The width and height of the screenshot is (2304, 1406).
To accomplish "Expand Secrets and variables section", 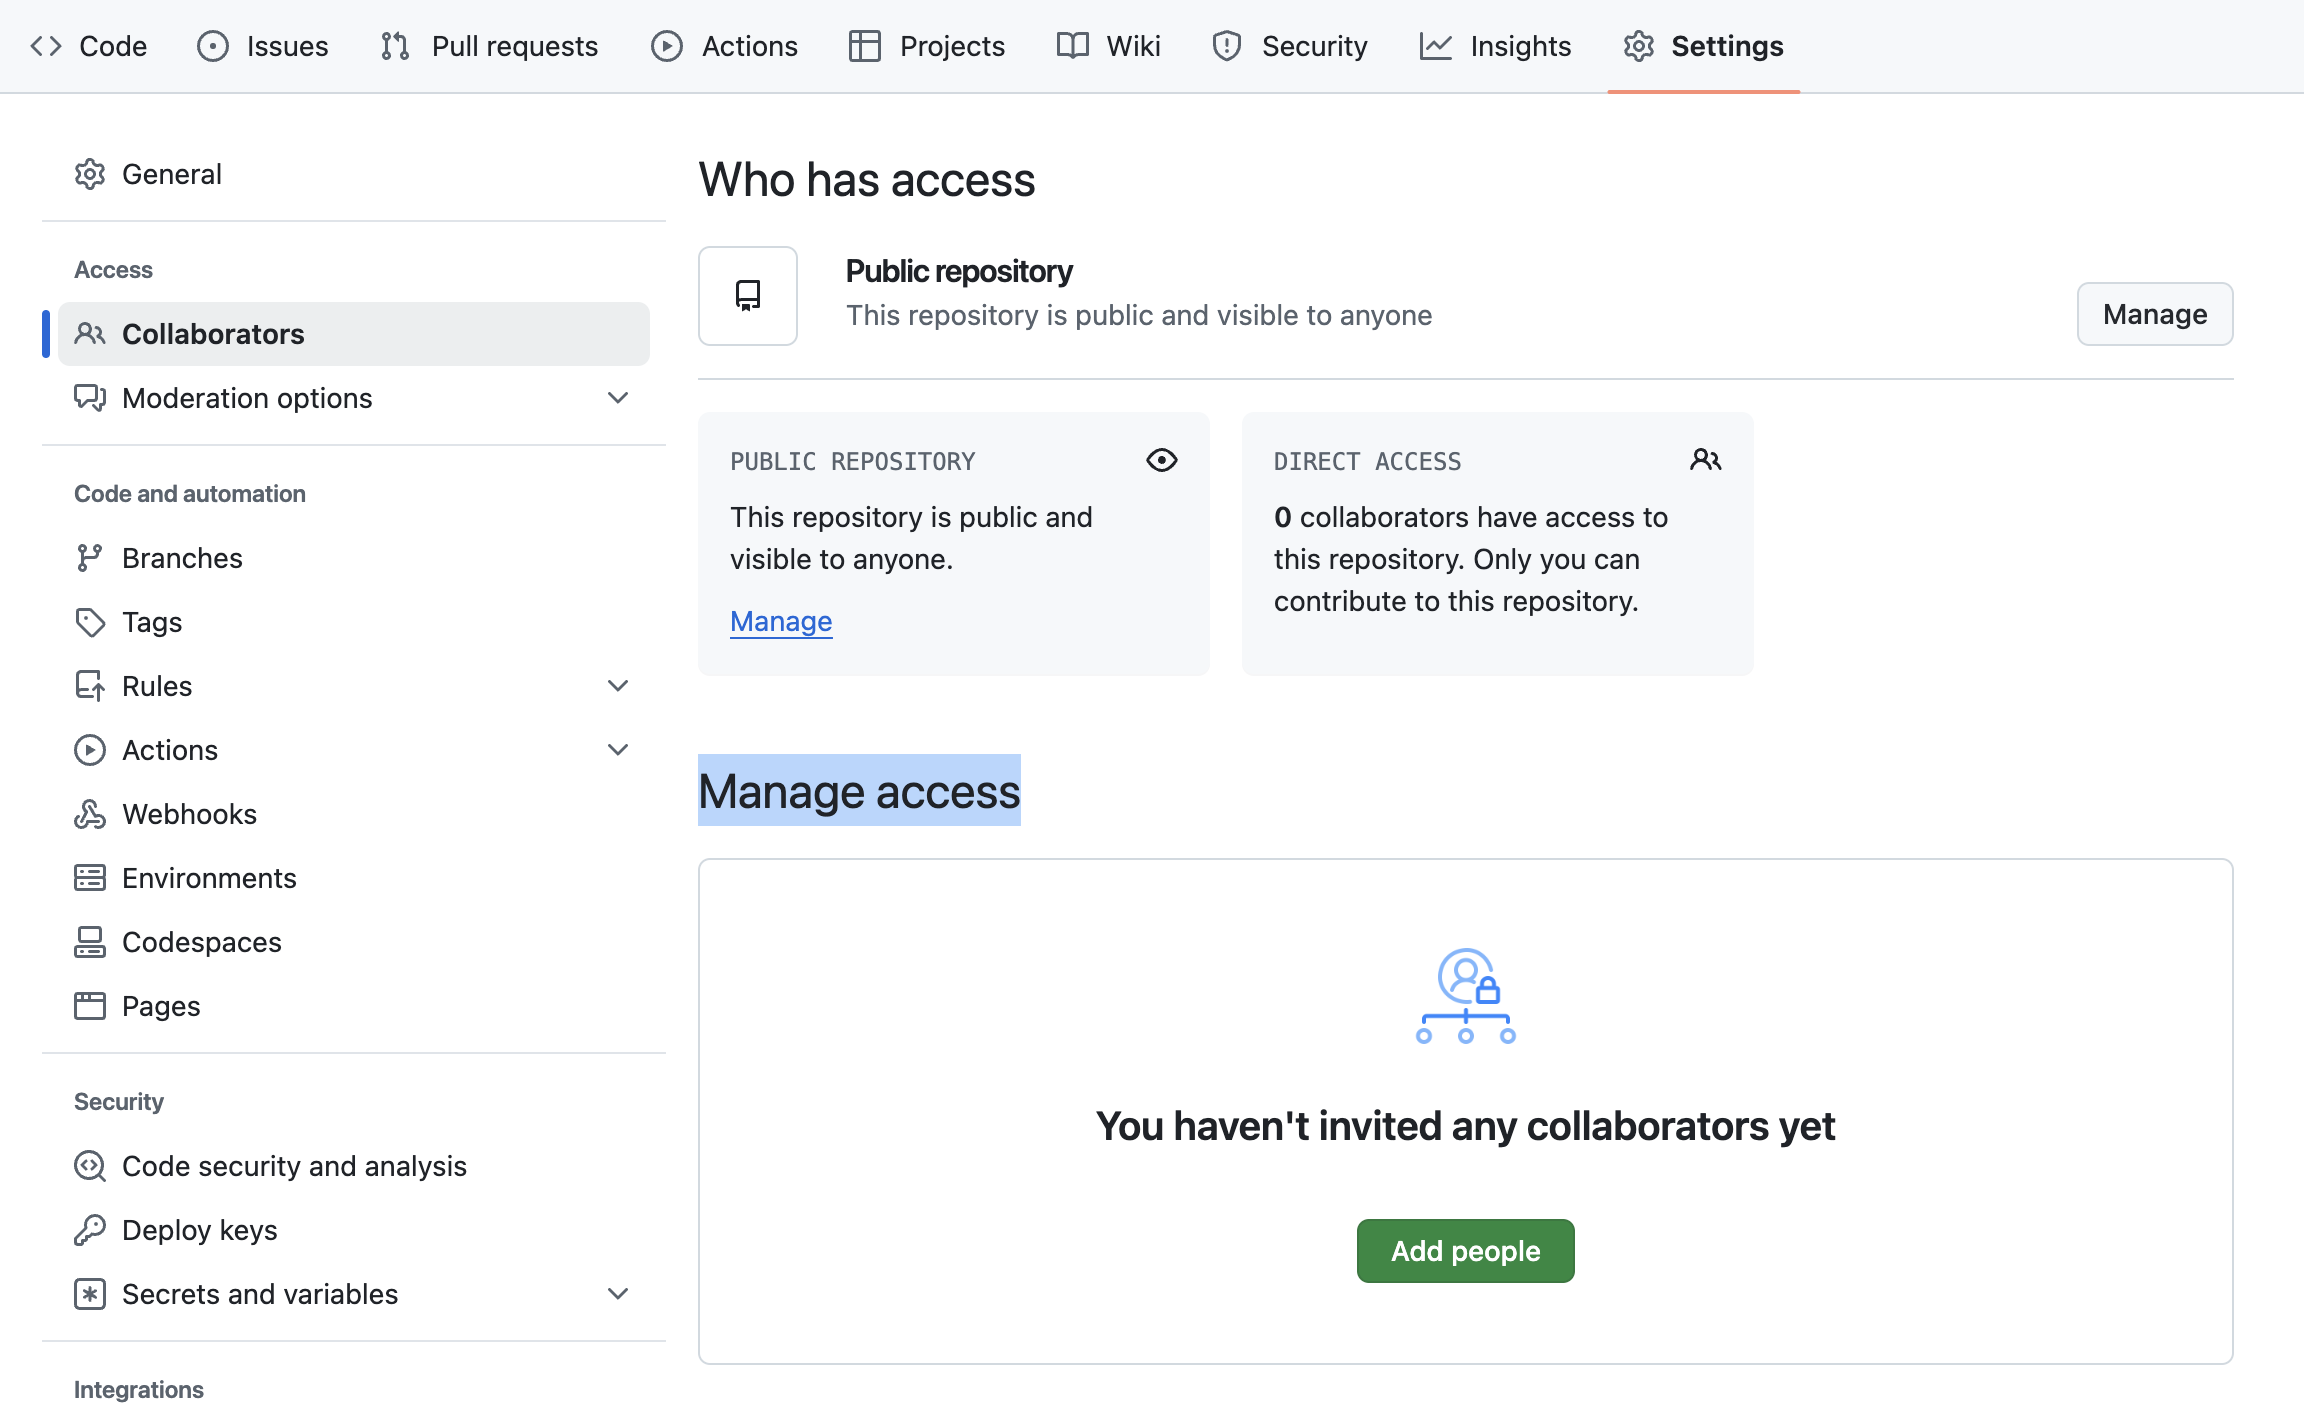I will [618, 1294].
